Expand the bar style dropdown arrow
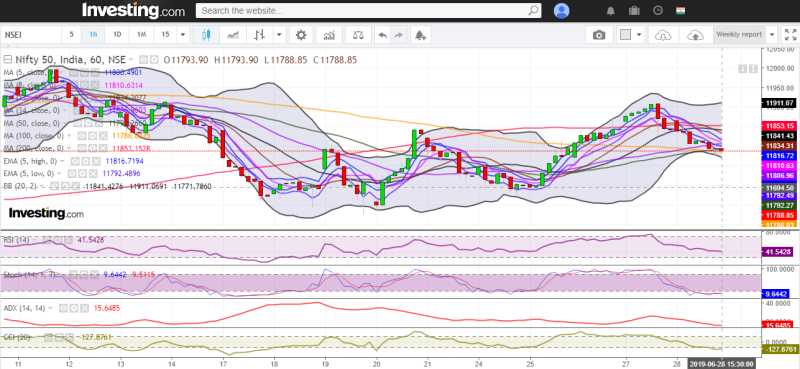The width and height of the screenshot is (800, 369). click(x=279, y=35)
